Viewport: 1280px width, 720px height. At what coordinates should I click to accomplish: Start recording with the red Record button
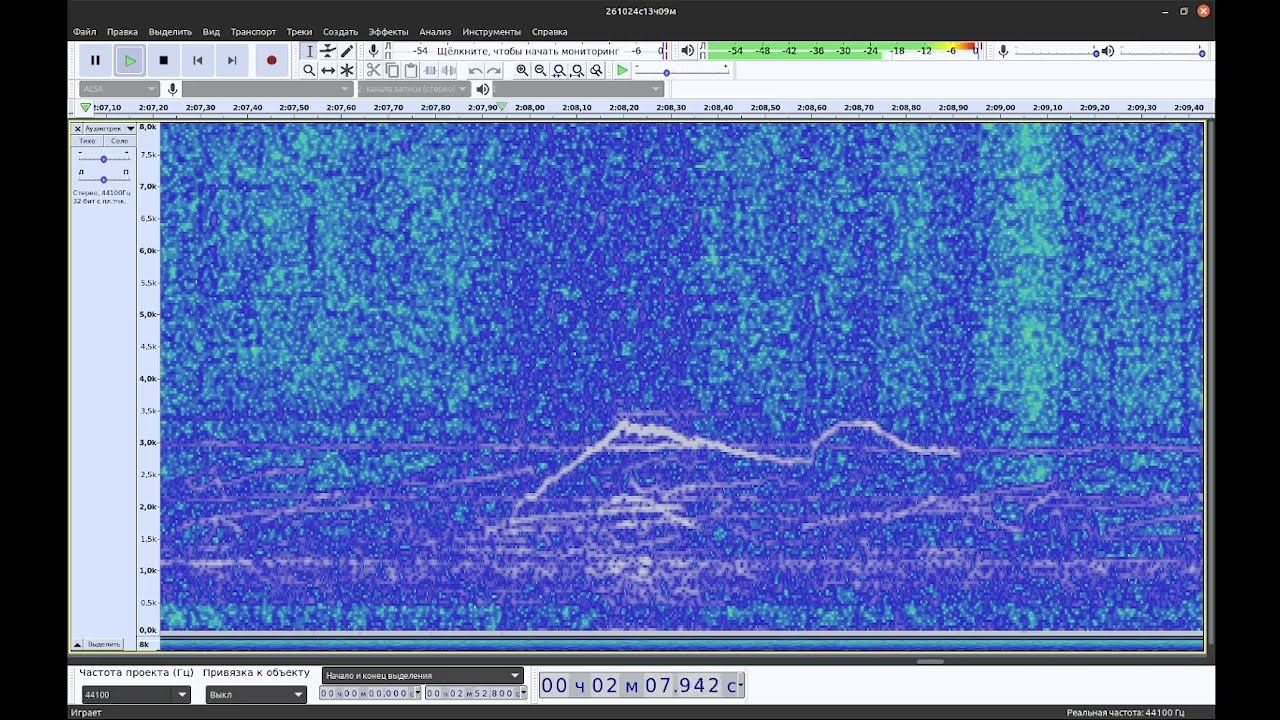(x=271, y=60)
